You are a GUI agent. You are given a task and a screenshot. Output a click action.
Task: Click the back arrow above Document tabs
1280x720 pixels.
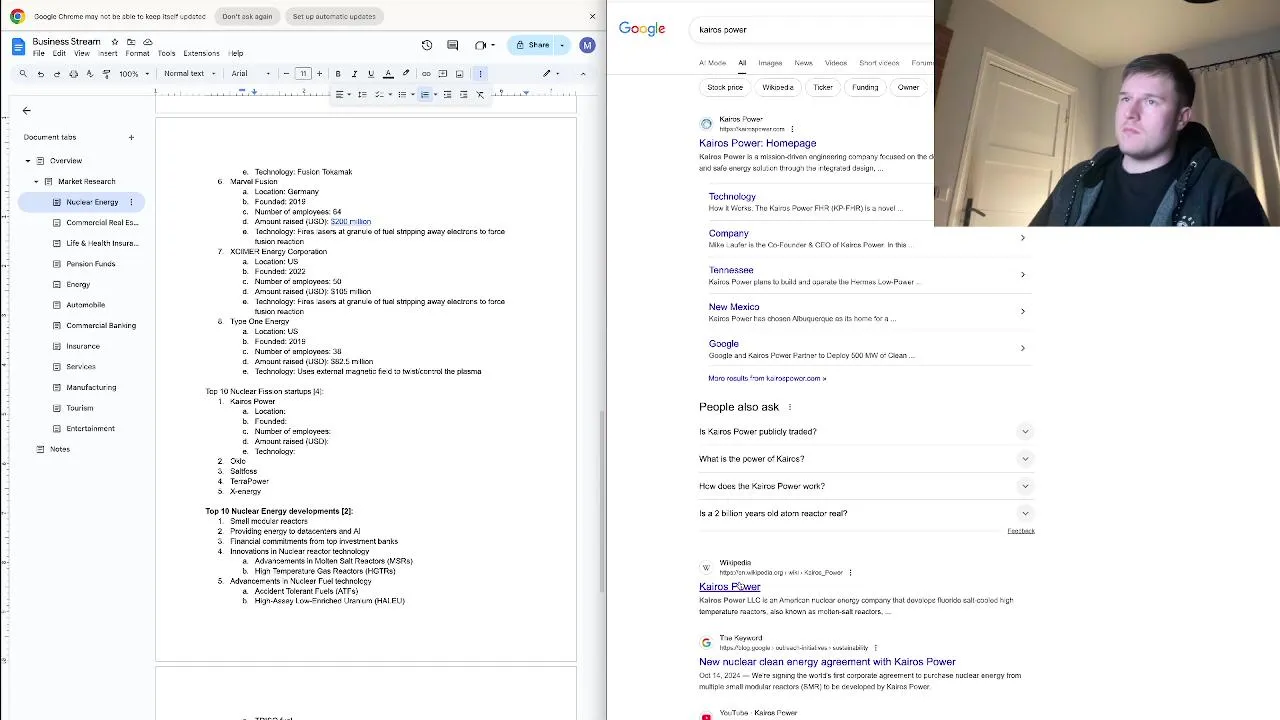click(x=27, y=111)
